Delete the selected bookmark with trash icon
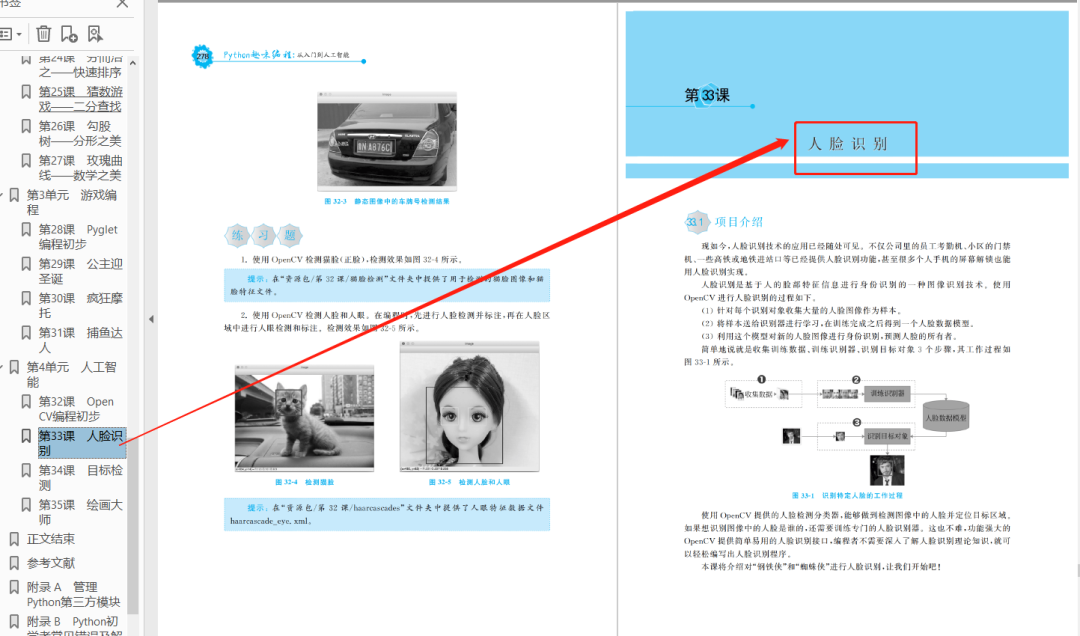 pyautogui.click(x=43, y=34)
